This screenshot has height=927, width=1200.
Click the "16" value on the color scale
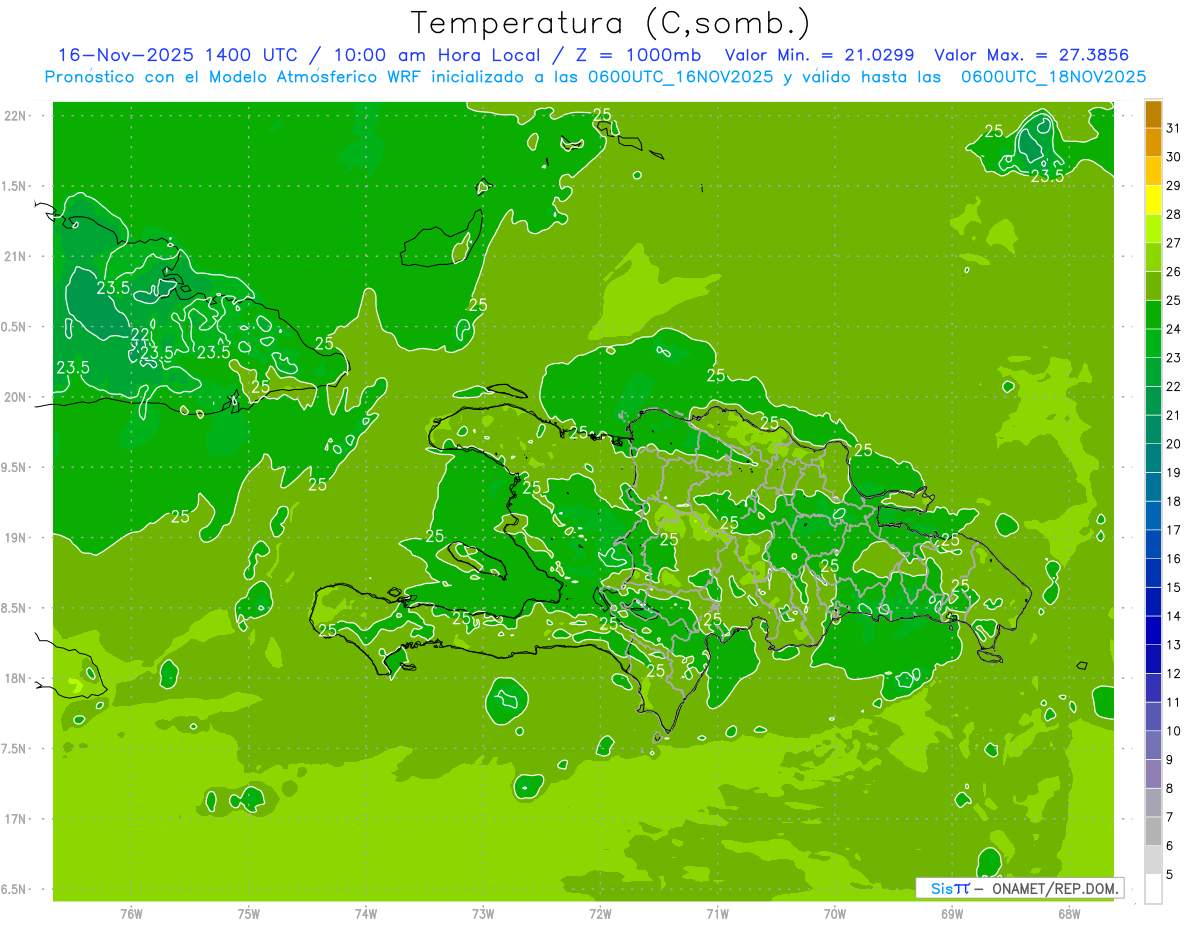1174,559
